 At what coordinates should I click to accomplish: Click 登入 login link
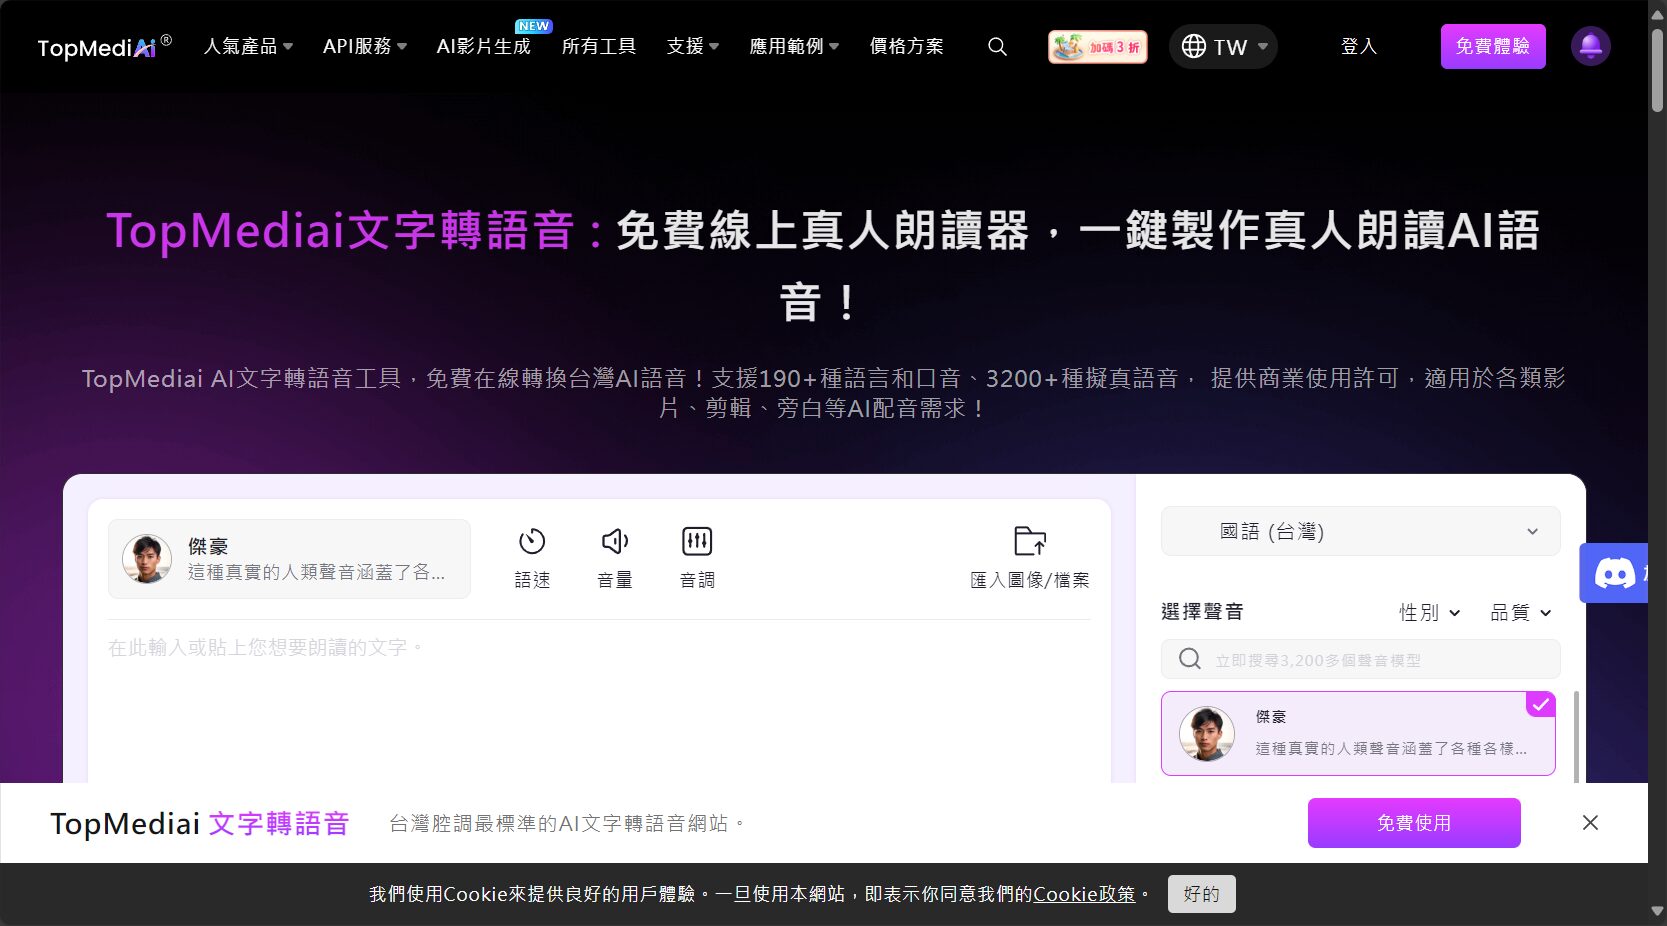(x=1358, y=46)
